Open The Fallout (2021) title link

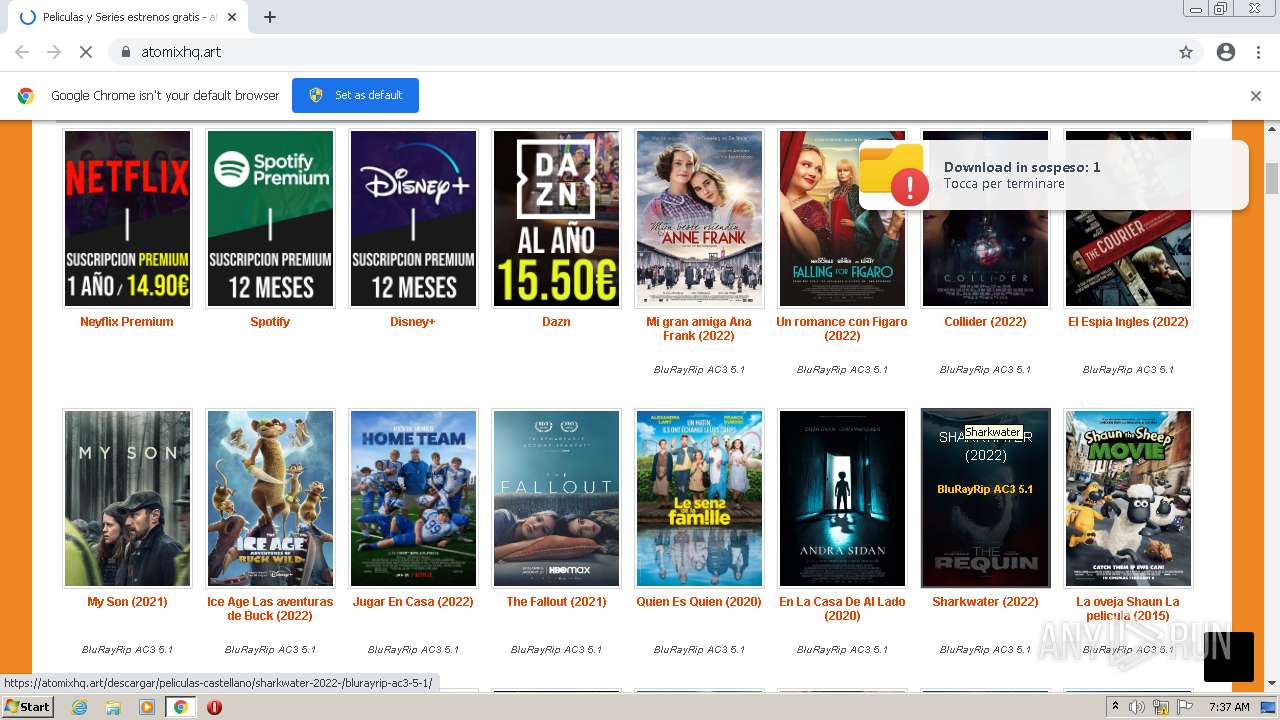pos(556,602)
